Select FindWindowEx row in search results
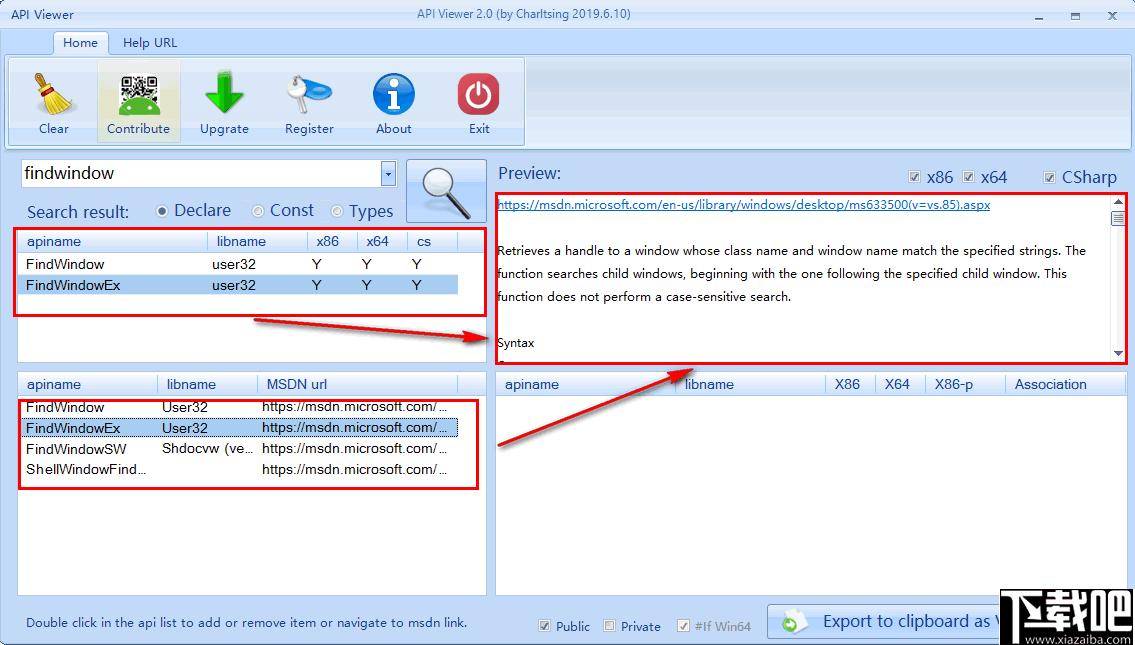The width and height of the screenshot is (1135, 645). coord(239,285)
